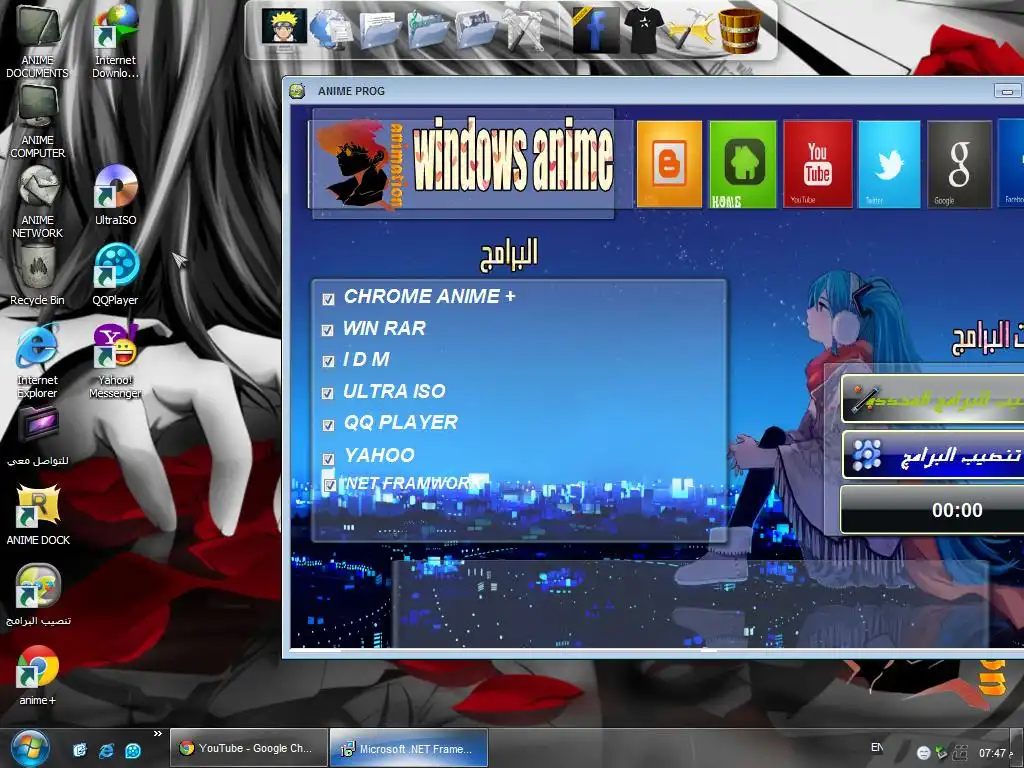The width and height of the screenshot is (1024, 768).
Task: Open the Blogger tile in ANIME PROG
Action: [669, 164]
